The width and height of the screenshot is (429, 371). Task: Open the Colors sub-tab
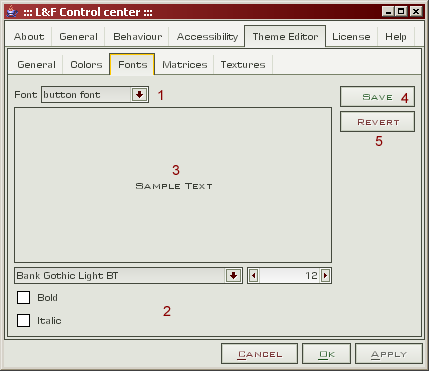pos(86,64)
